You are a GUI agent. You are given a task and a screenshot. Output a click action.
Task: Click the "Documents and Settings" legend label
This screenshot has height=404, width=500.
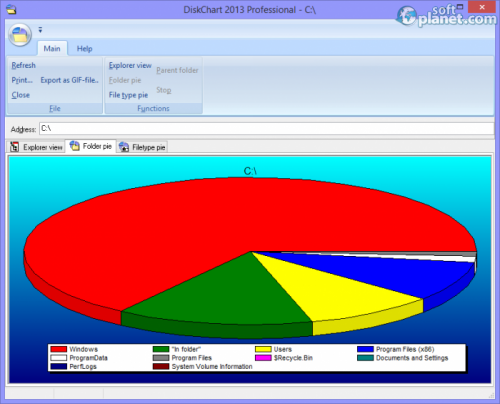click(412, 358)
